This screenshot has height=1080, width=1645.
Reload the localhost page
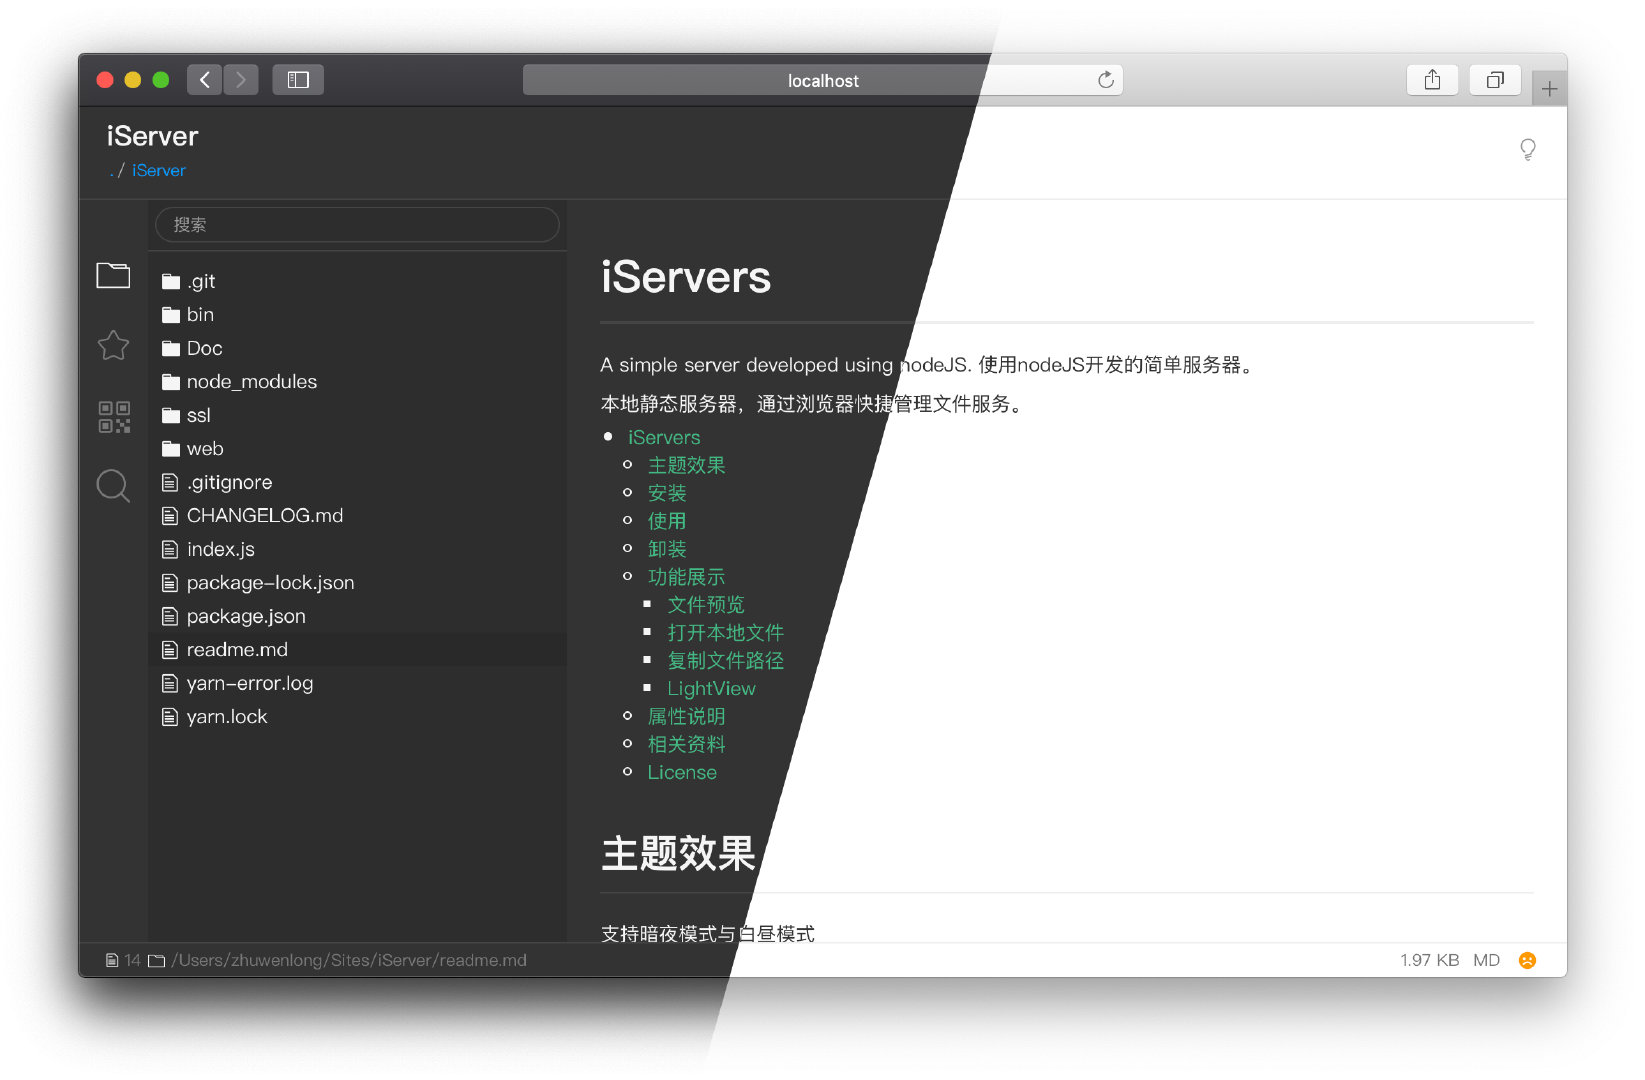click(1105, 80)
